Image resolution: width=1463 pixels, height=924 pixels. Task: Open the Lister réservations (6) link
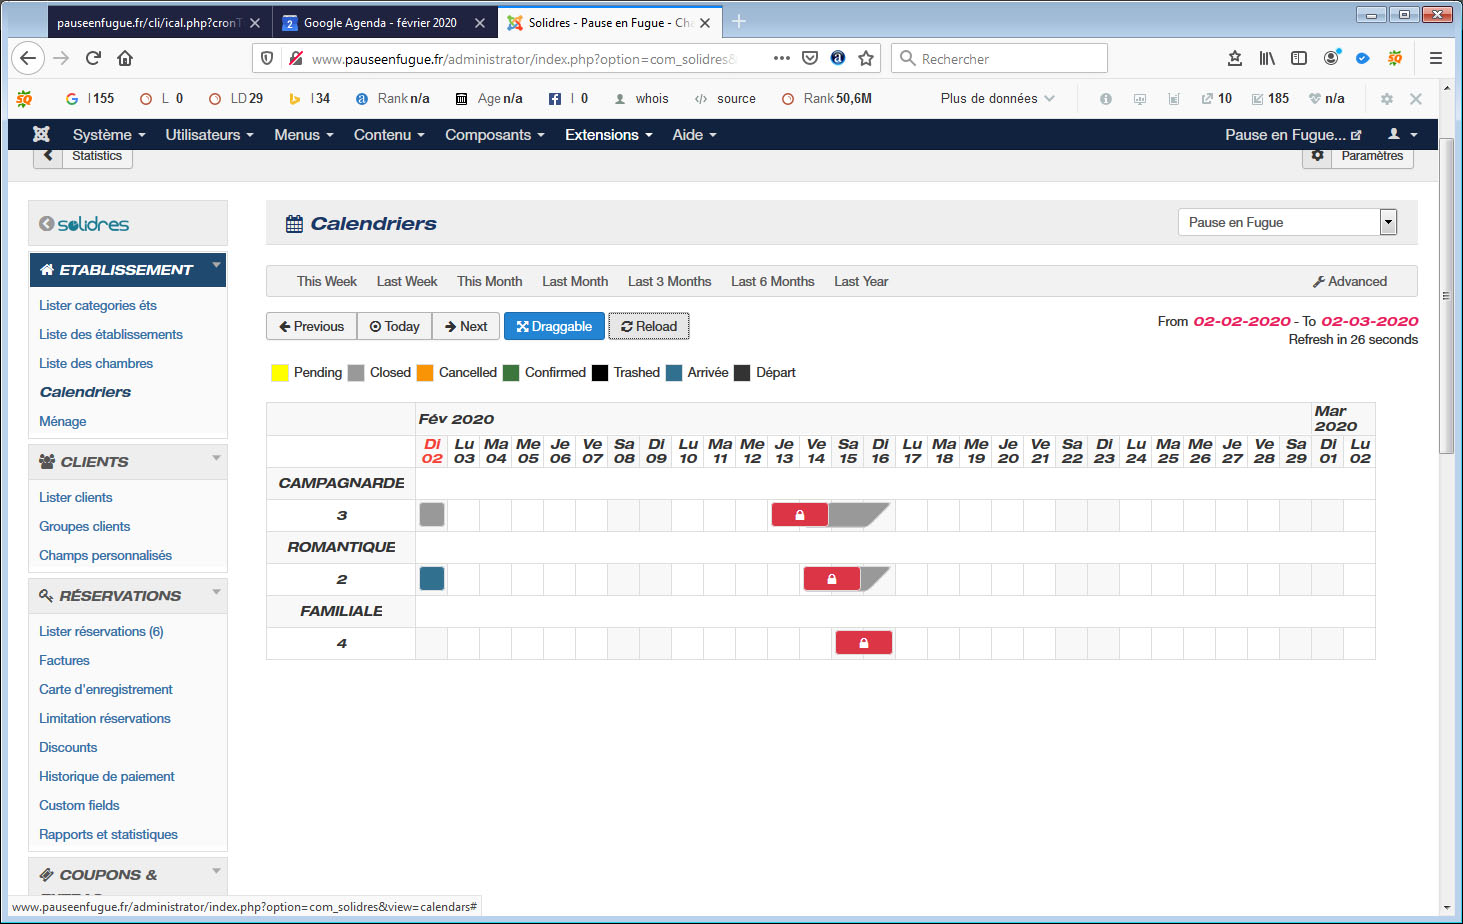tap(101, 631)
